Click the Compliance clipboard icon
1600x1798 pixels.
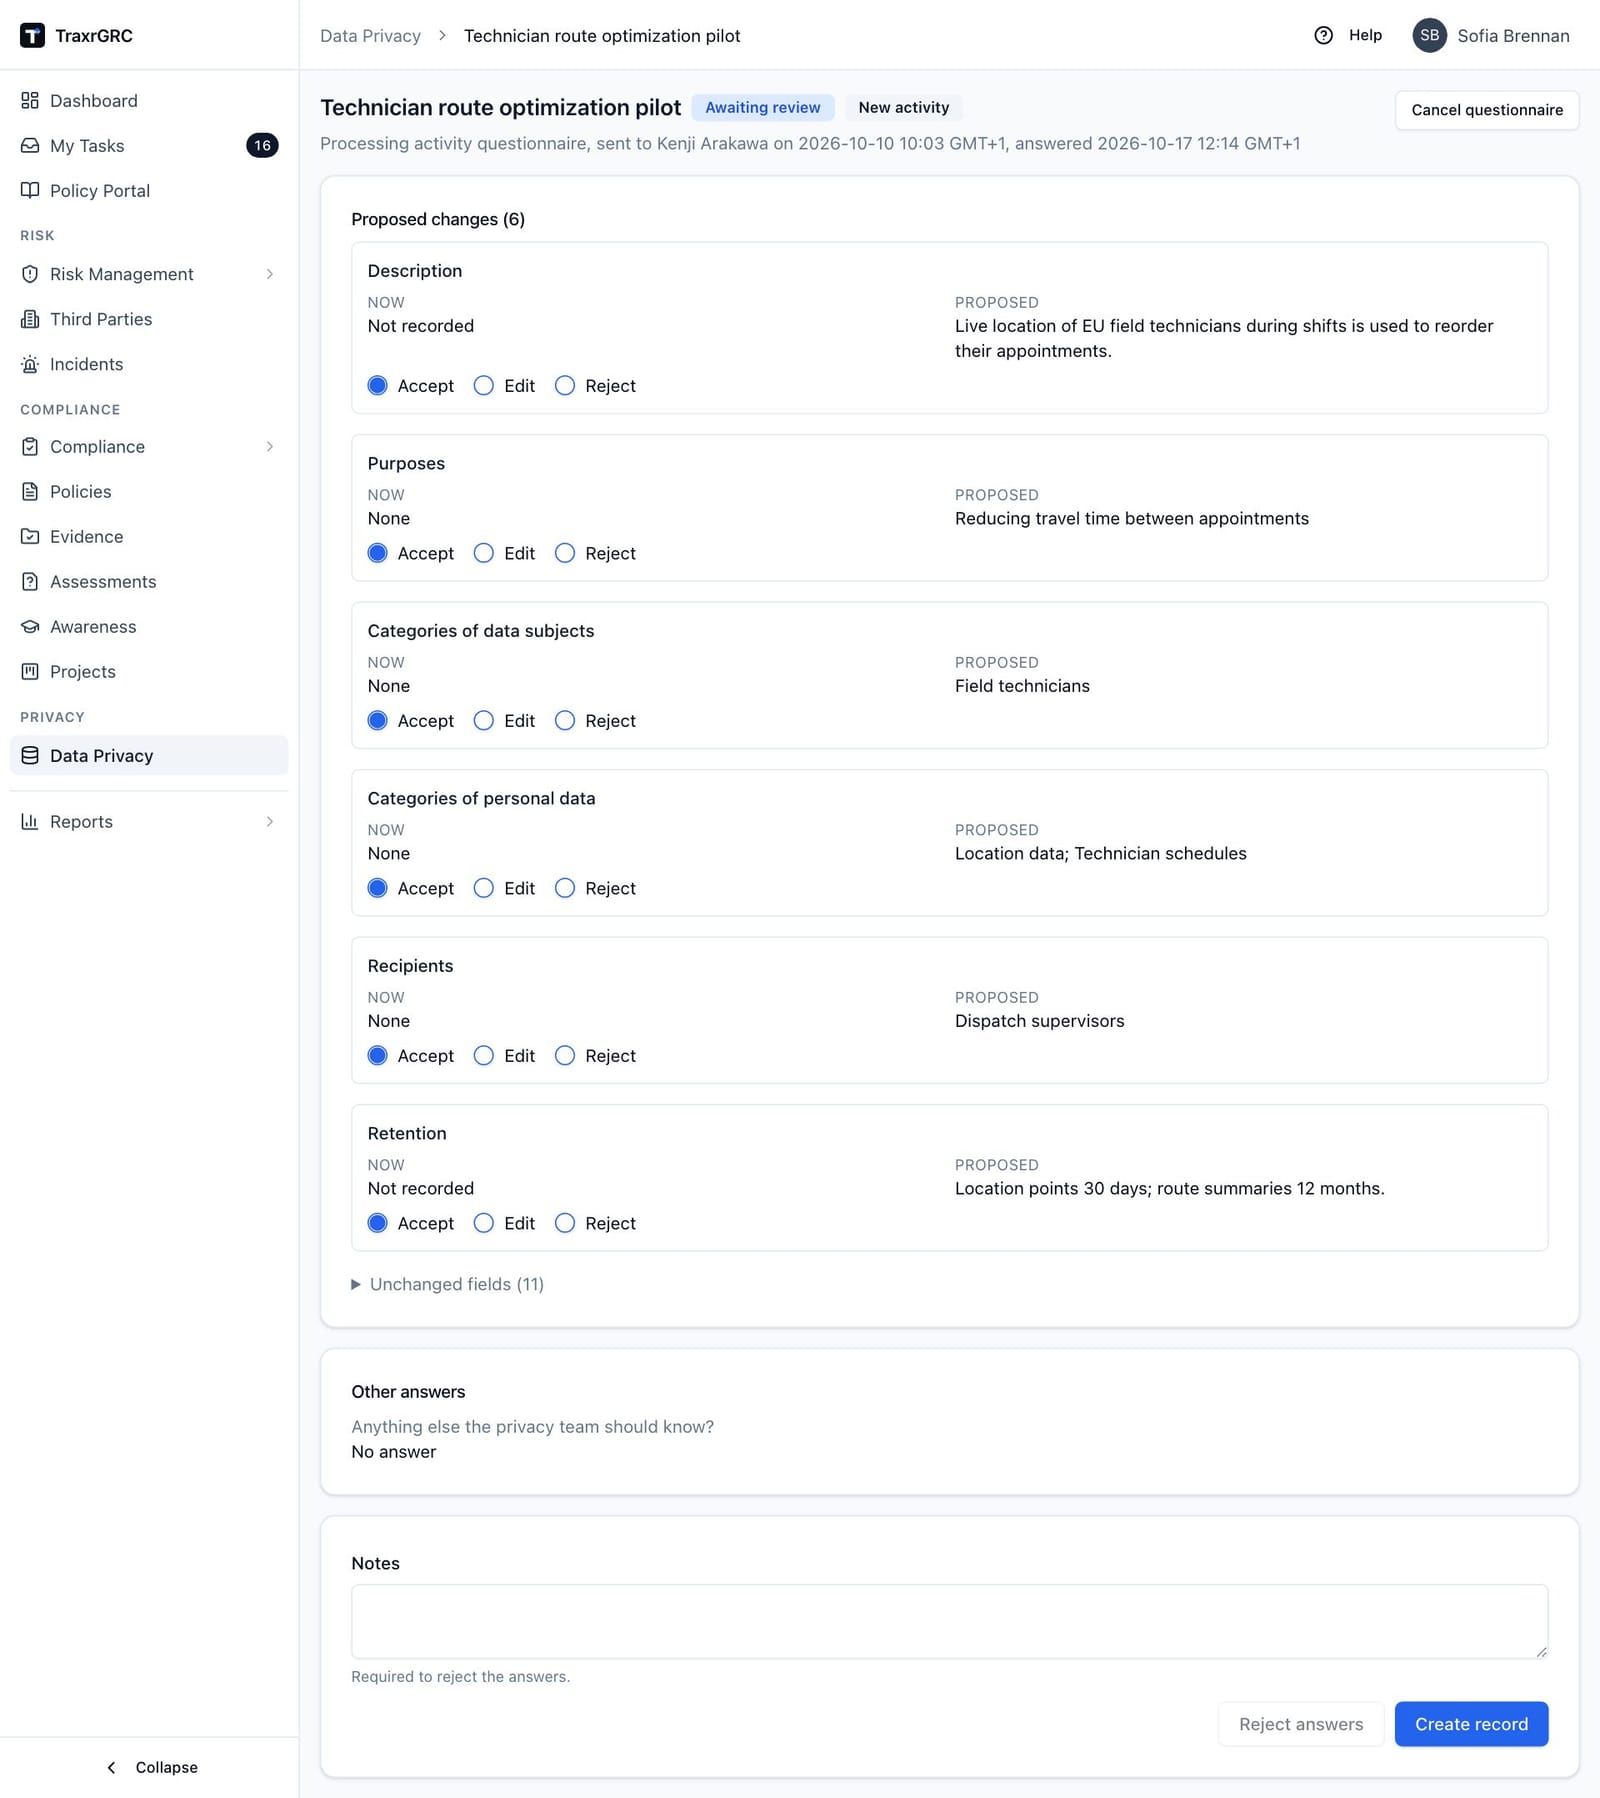(x=30, y=446)
